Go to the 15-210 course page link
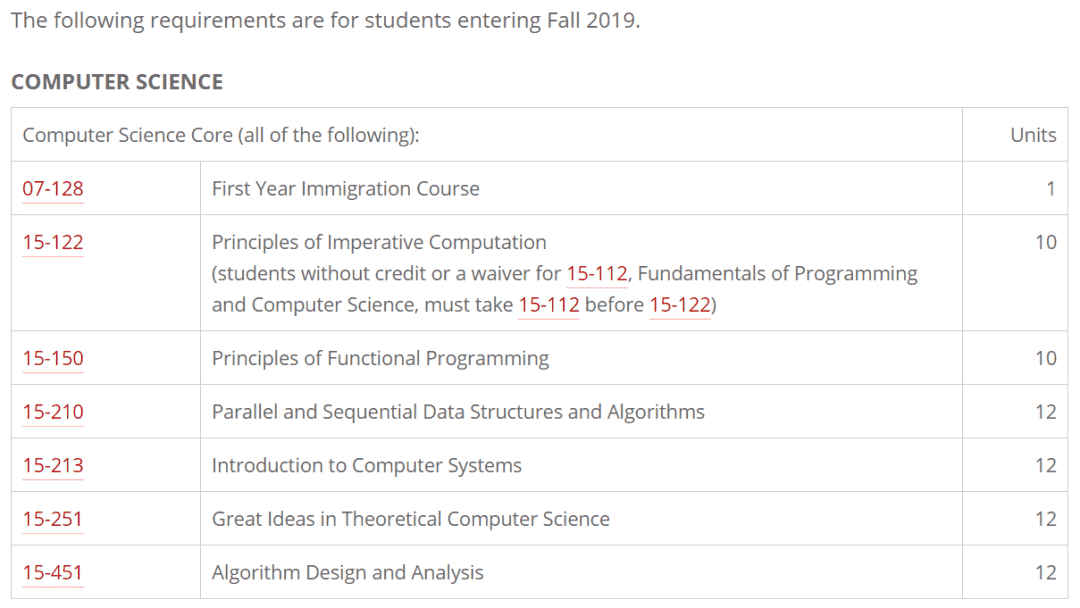This screenshot has height=608, width=1080. [53, 412]
